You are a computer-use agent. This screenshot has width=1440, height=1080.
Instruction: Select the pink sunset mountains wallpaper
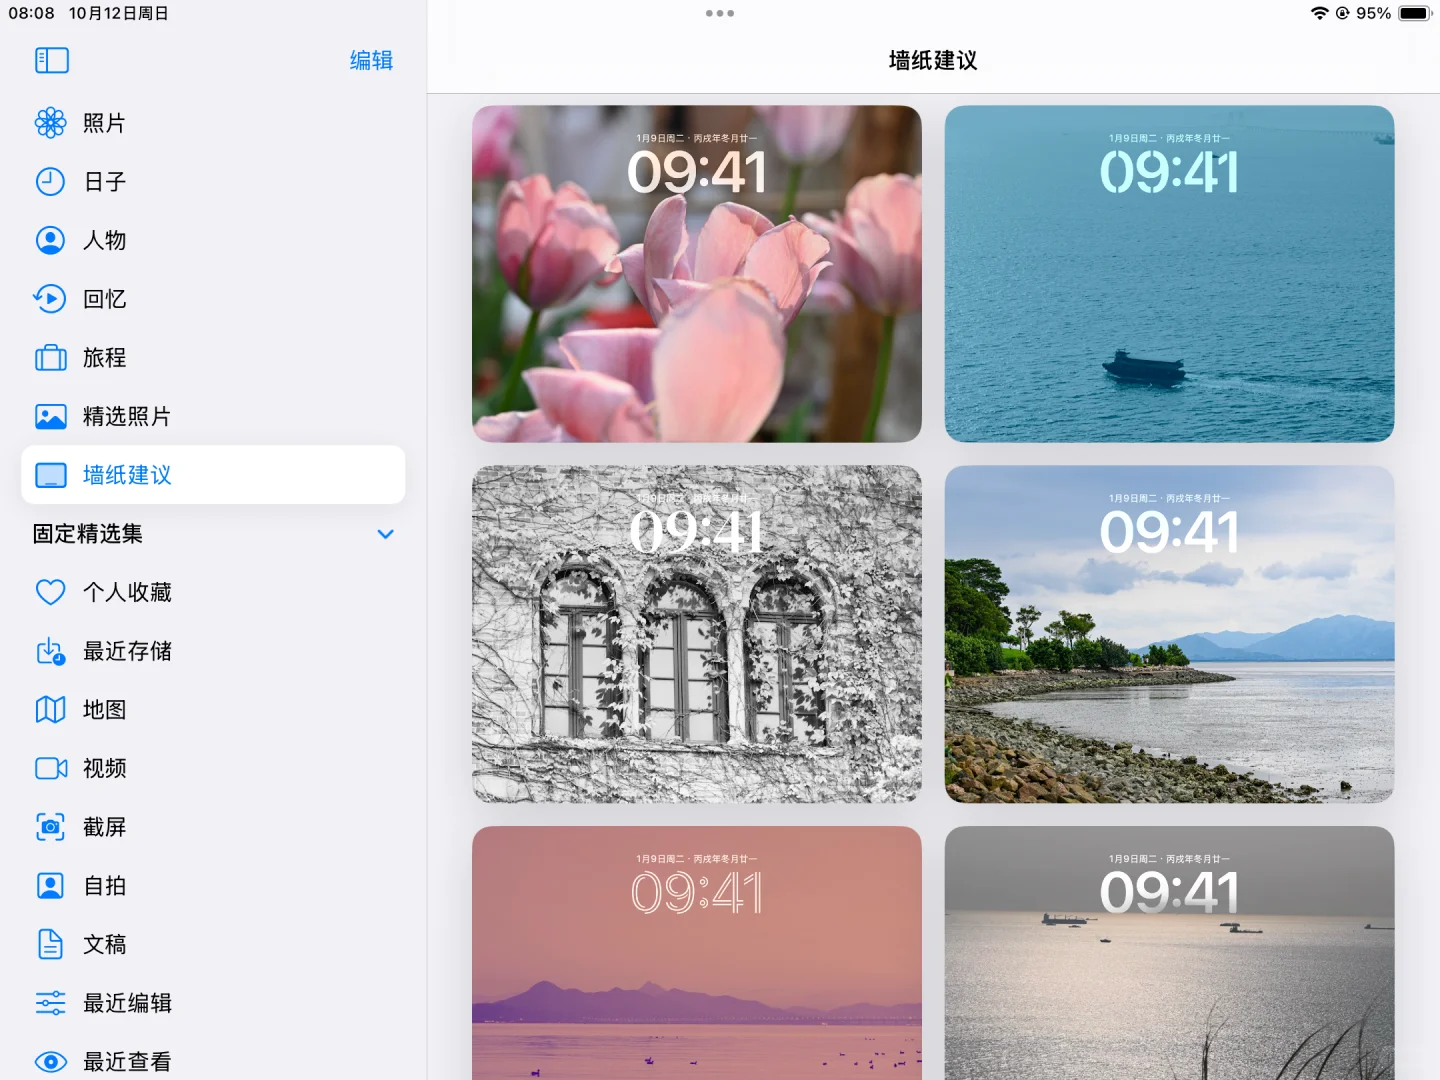coord(697,953)
